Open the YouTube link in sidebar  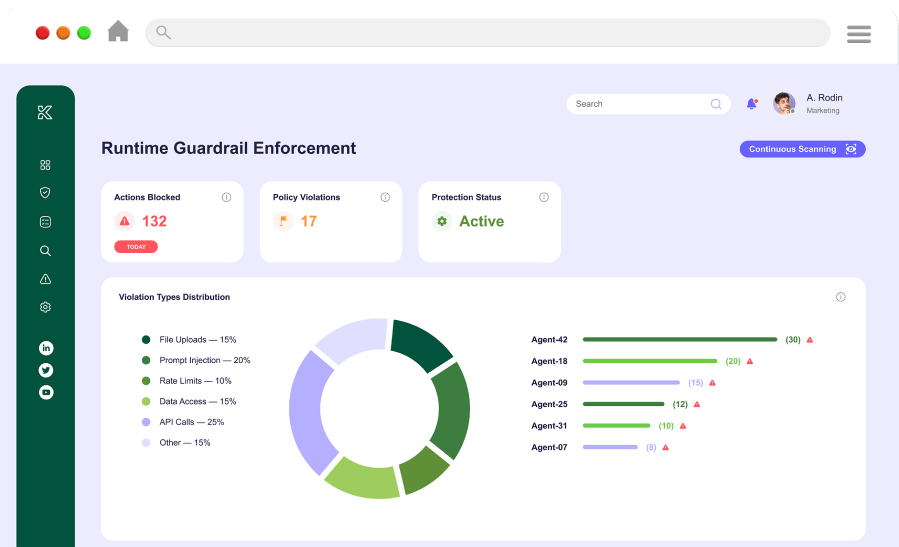click(x=46, y=392)
